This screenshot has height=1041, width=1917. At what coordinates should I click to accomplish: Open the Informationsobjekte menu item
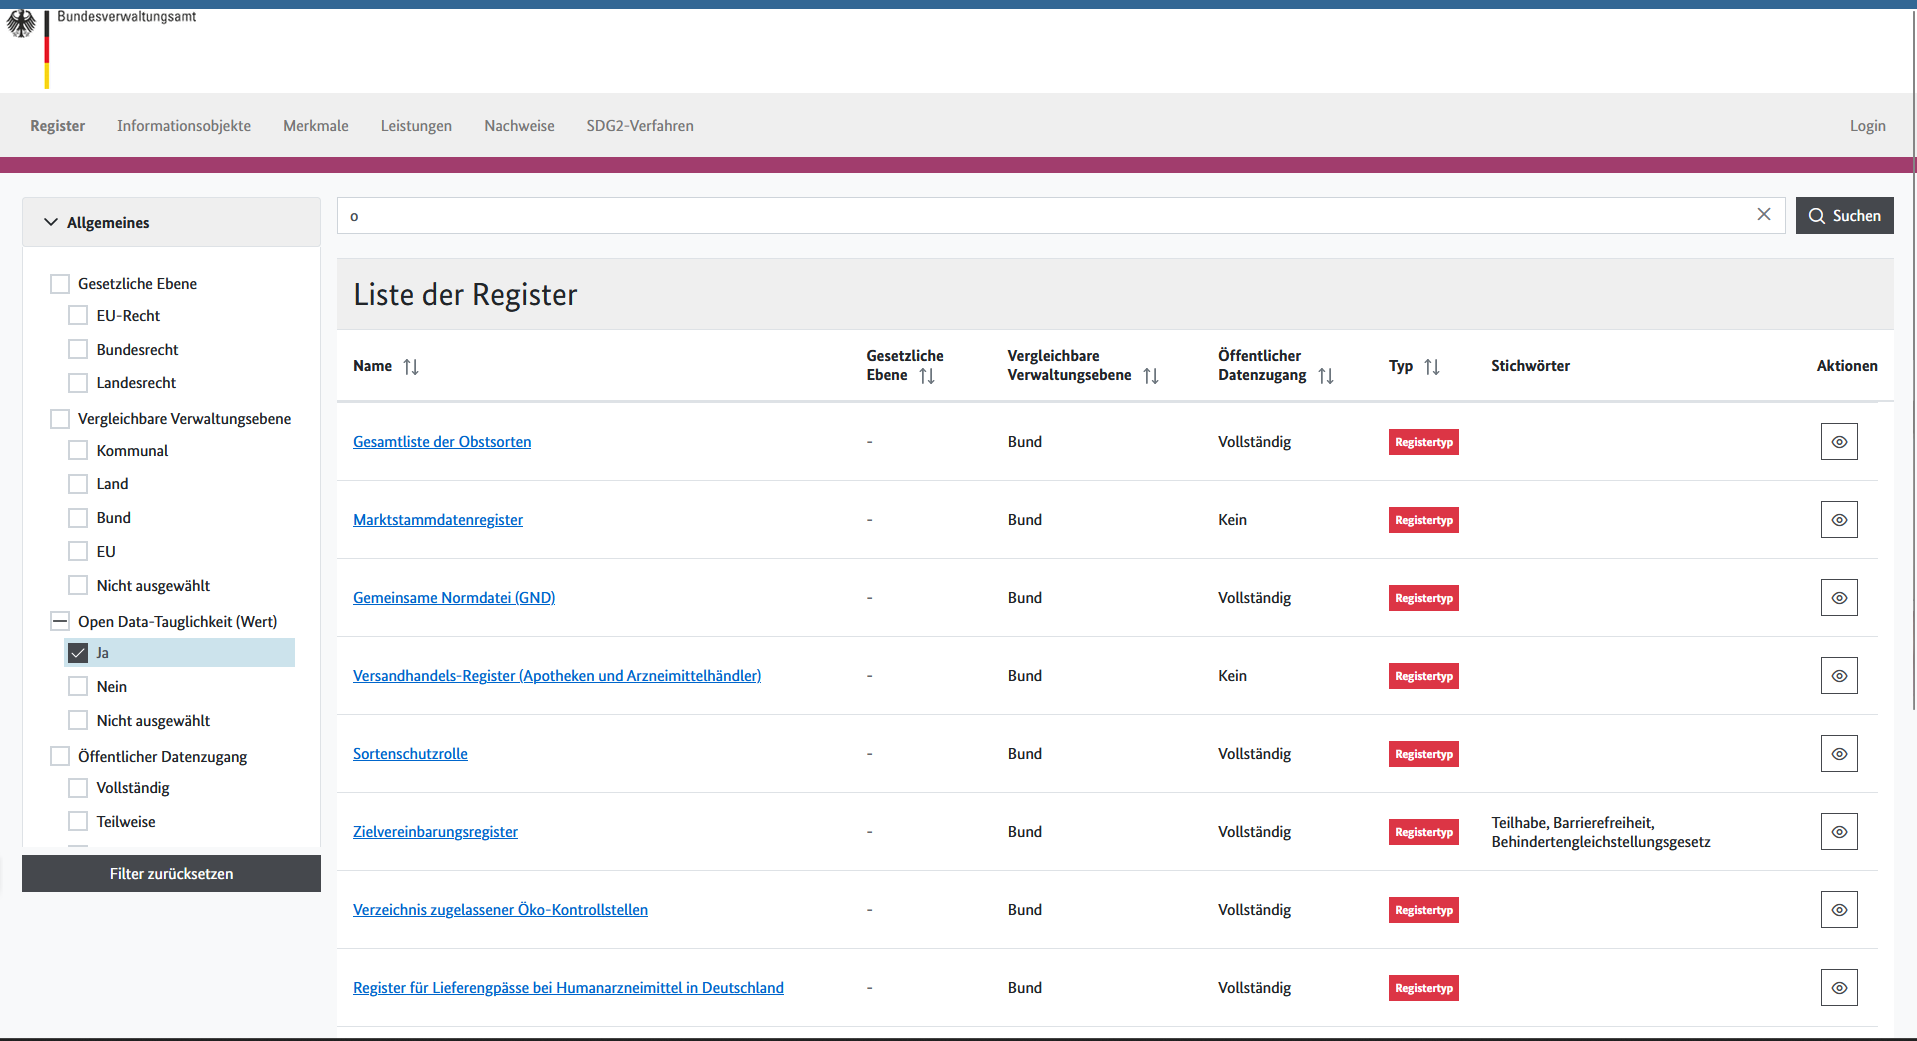[184, 126]
